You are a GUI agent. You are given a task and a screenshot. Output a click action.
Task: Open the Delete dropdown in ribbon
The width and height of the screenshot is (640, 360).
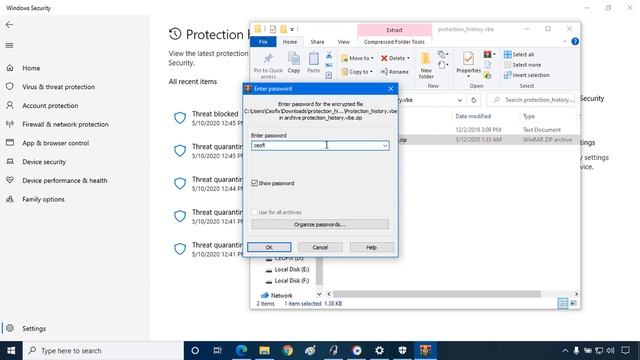(x=395, y=58)
